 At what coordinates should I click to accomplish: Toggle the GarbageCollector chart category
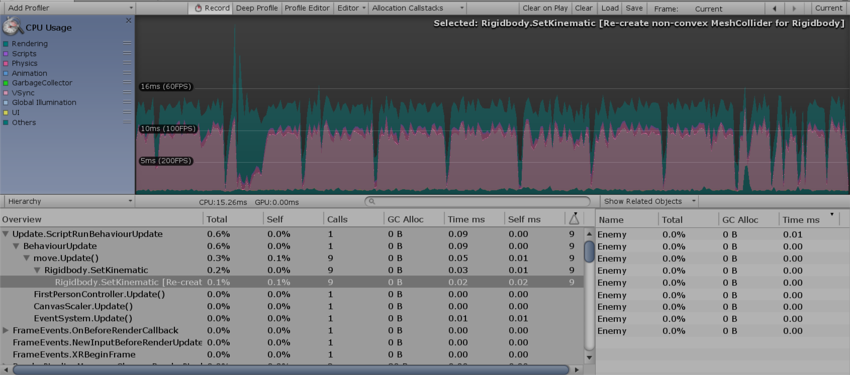coord(5,83)
